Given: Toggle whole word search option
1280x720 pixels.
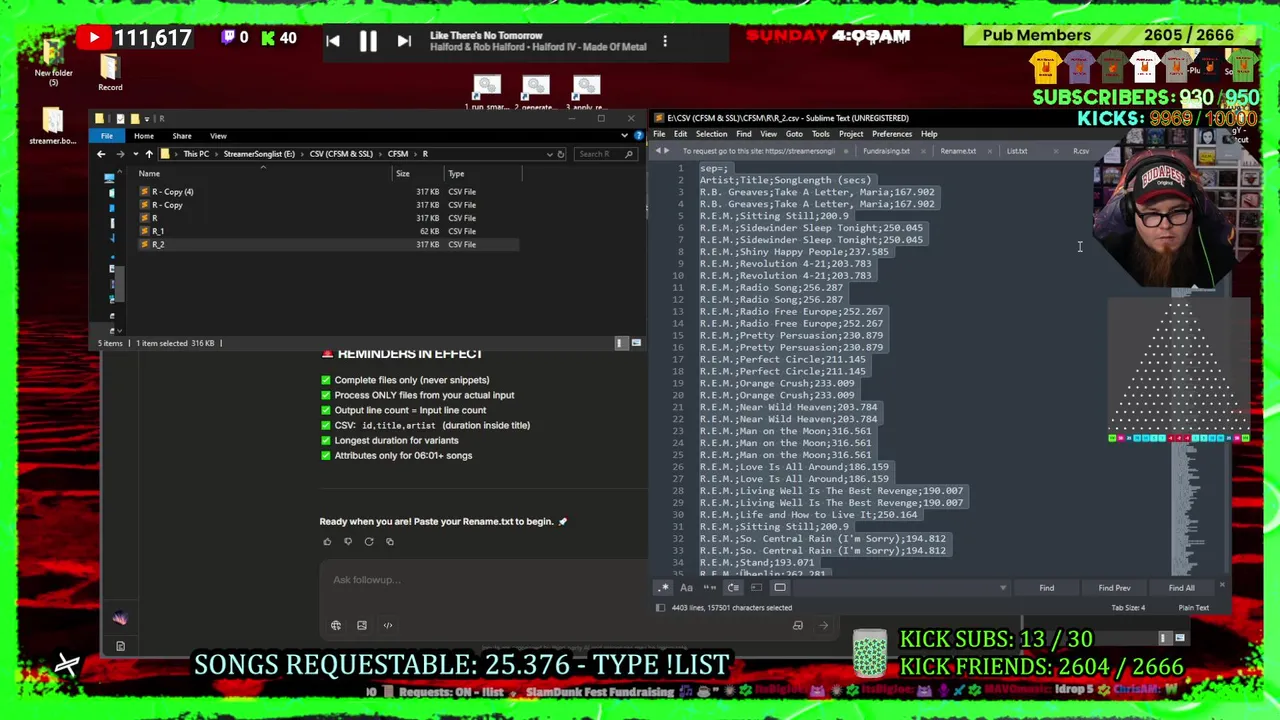Looking at the screenshot, I should pyautogui.click(x=710, y=588).
